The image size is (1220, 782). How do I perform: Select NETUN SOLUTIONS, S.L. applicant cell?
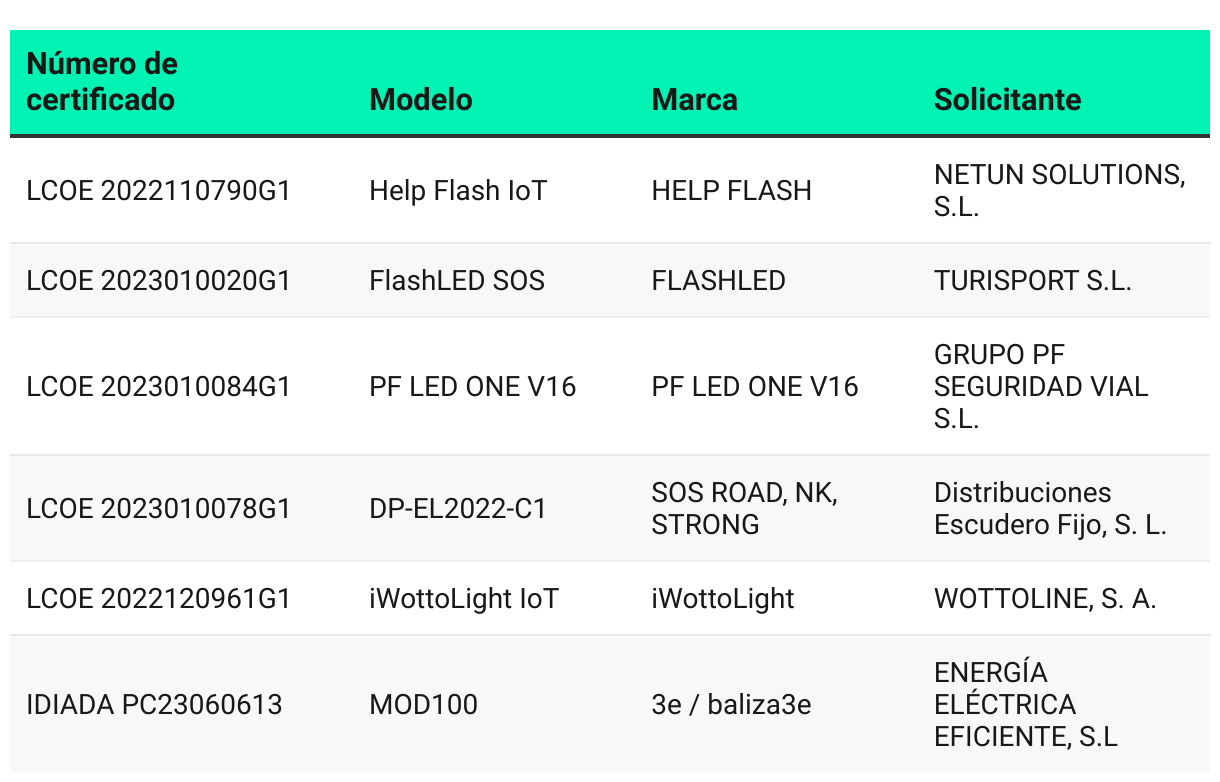(1059, 191)
